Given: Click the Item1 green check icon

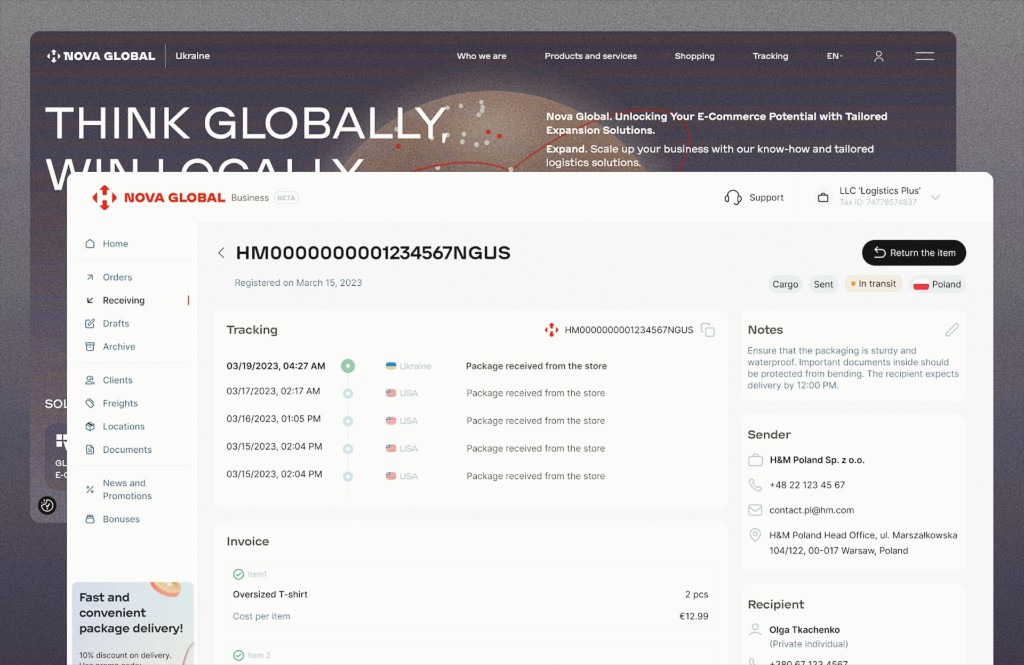Looking at the screenshot, I should tap(238, 574).
